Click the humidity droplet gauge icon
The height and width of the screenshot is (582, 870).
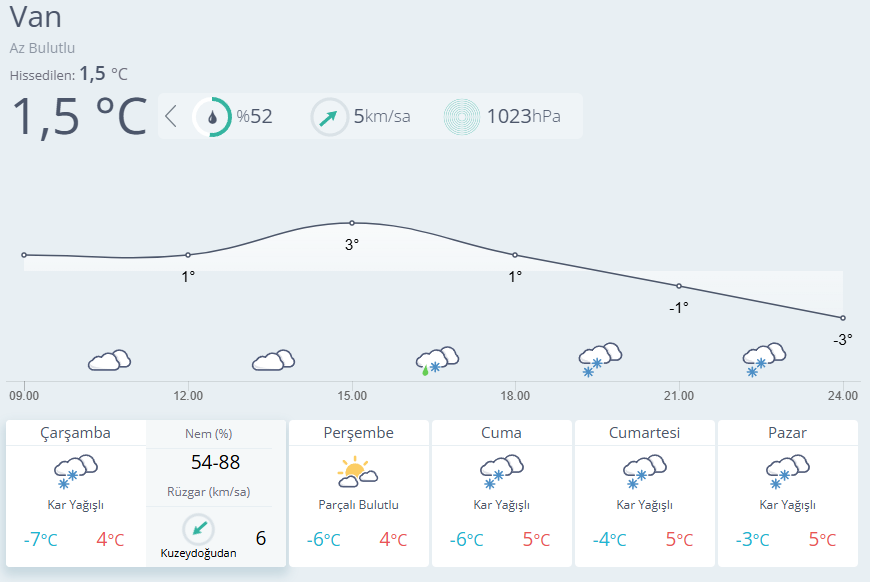[212, 117]
